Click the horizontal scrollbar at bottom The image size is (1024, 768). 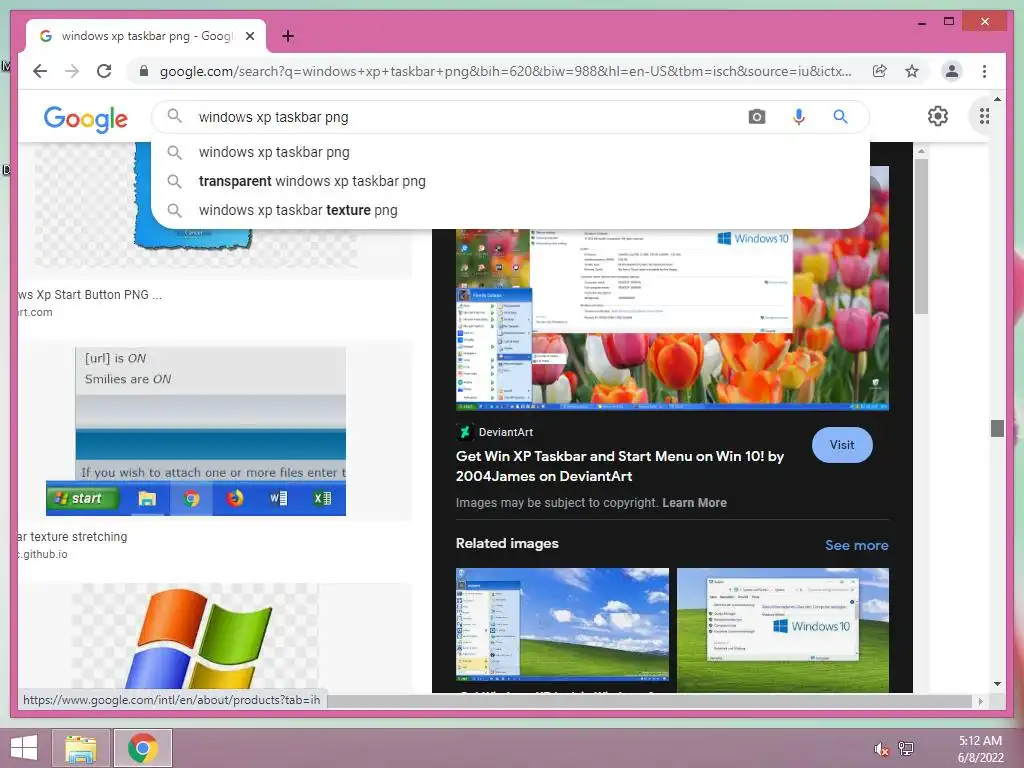point(650,701)
